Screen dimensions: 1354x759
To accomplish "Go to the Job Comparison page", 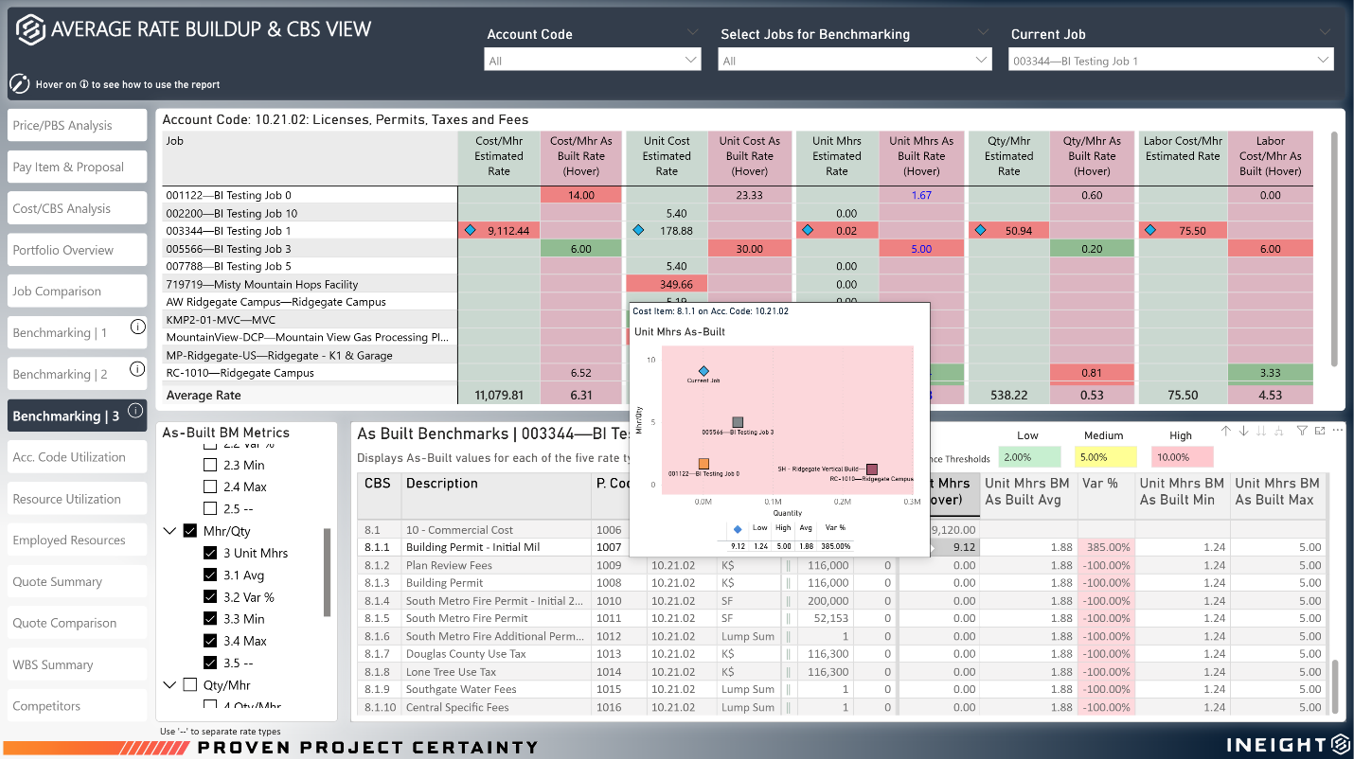I will point(77,292).
